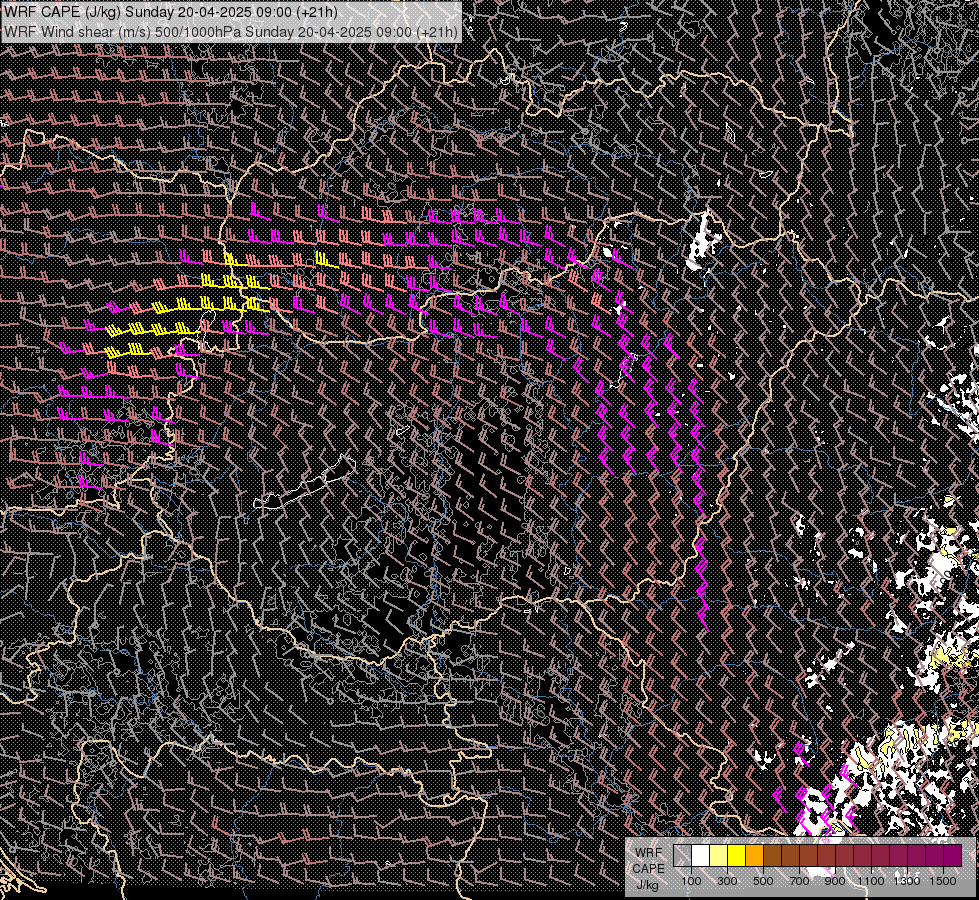Click the legend label 700

click(x=799, y=881)
